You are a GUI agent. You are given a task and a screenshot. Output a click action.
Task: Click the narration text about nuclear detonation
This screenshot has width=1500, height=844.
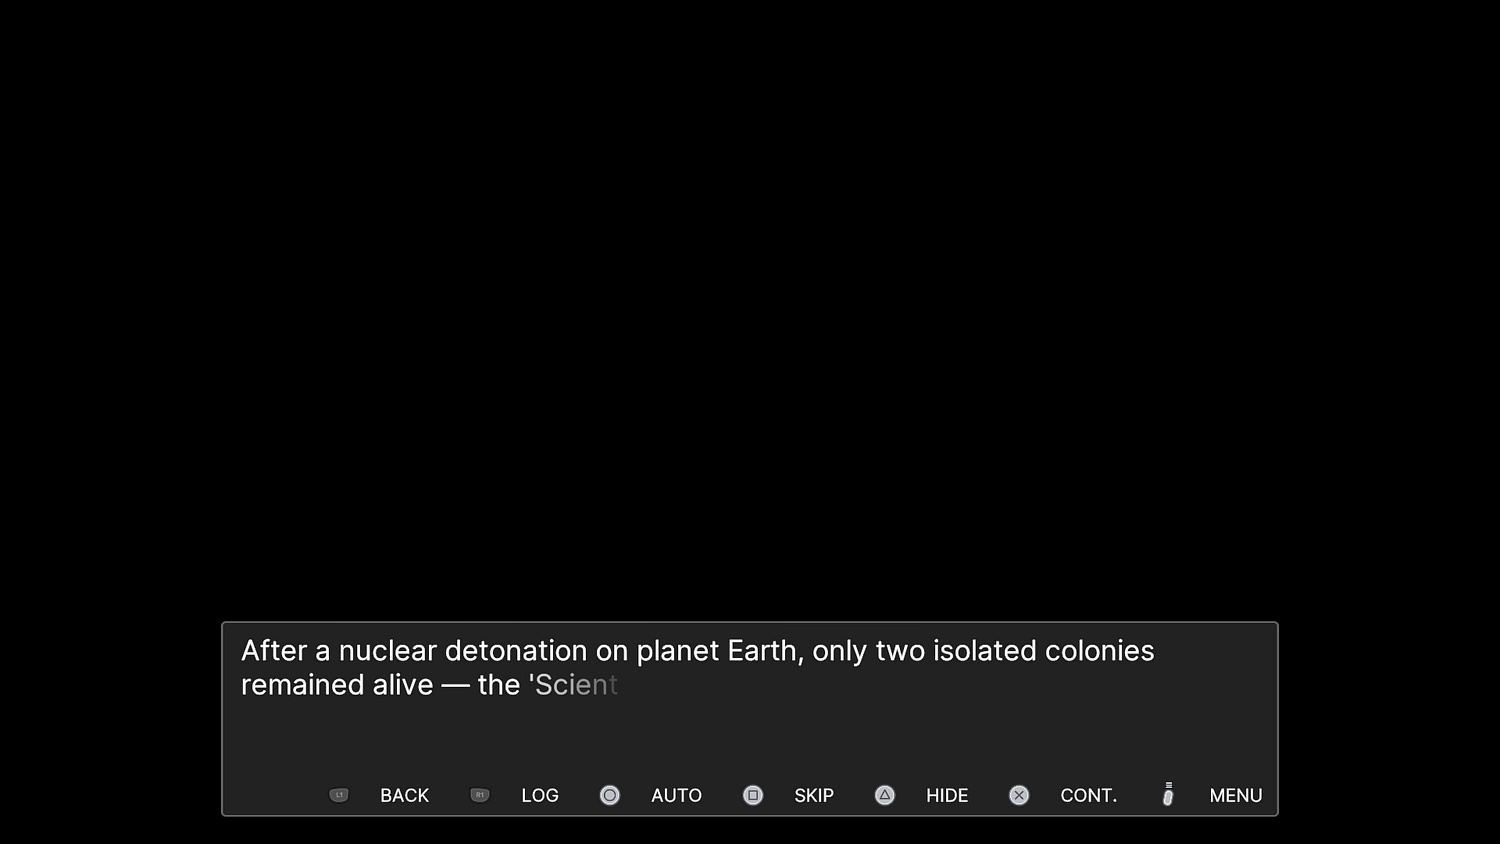pos(698,668)
